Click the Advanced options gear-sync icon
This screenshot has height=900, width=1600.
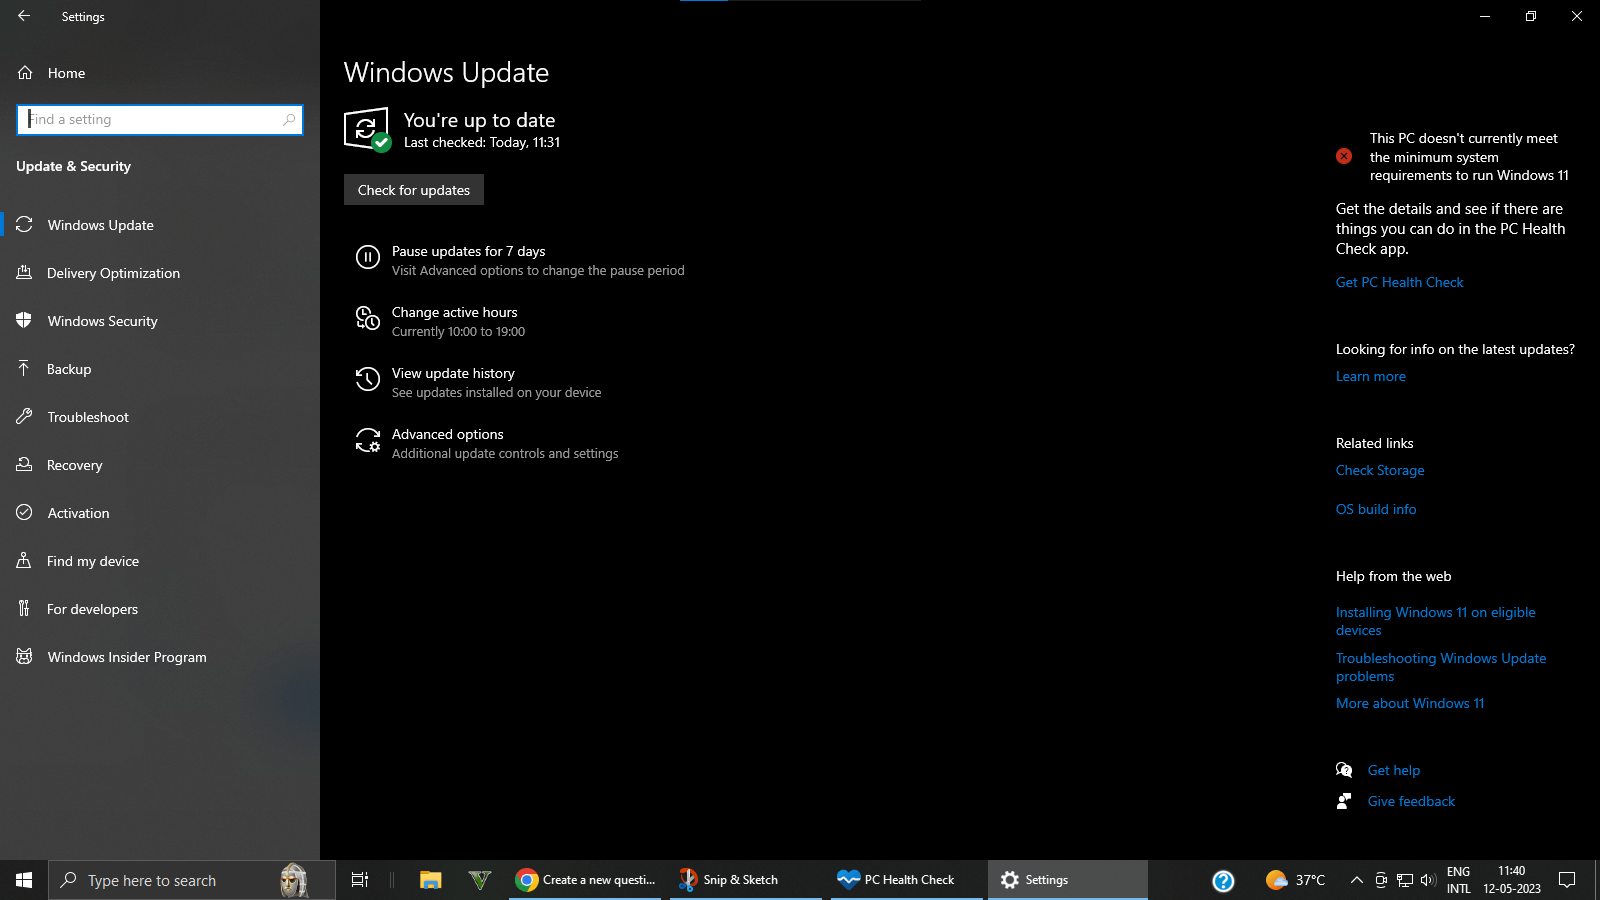click(368, 441)
